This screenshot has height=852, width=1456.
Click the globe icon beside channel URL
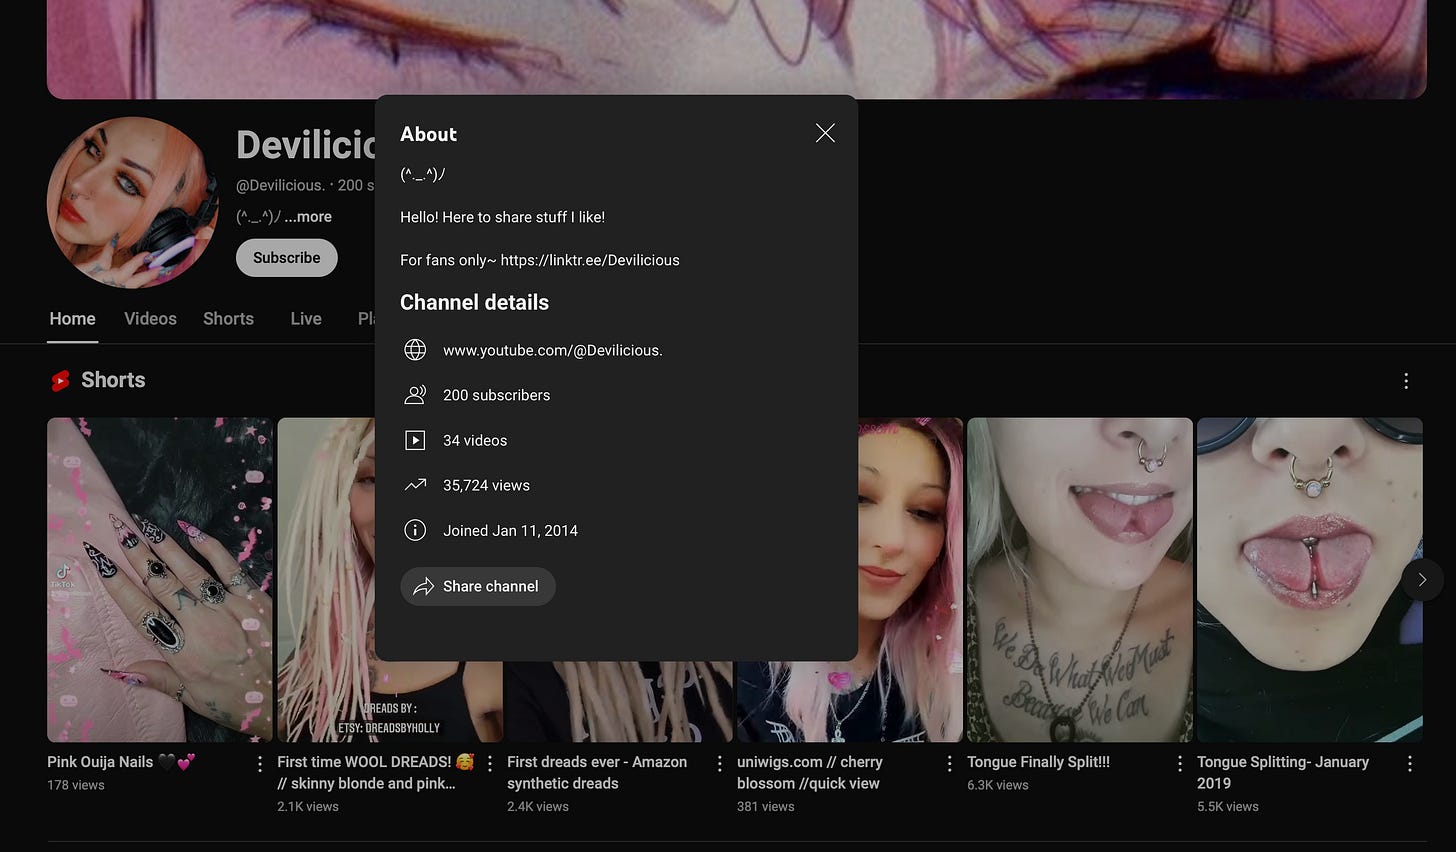[415, 350]
